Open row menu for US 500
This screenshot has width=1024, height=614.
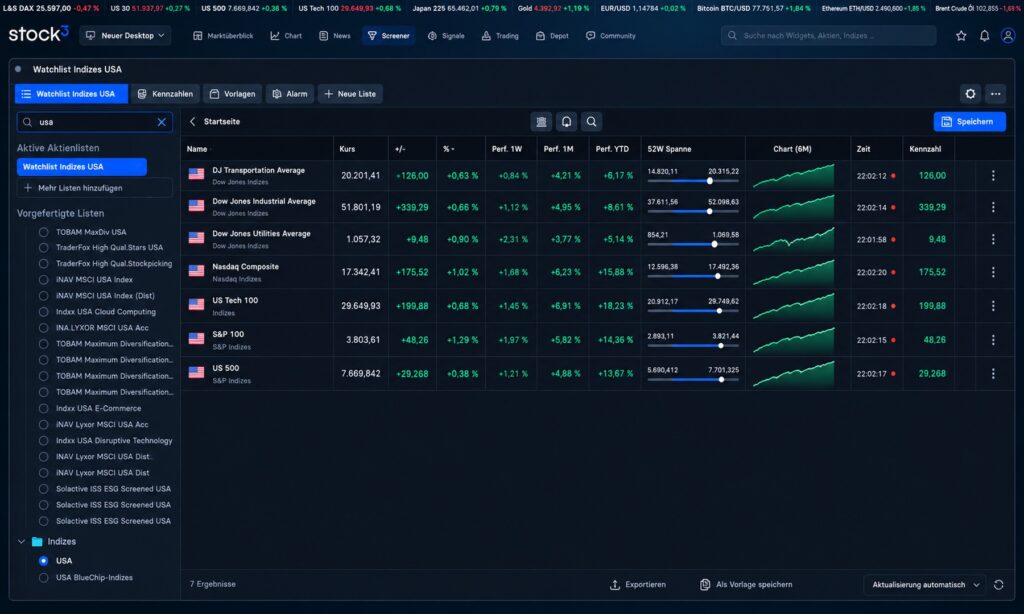[993, 374]
